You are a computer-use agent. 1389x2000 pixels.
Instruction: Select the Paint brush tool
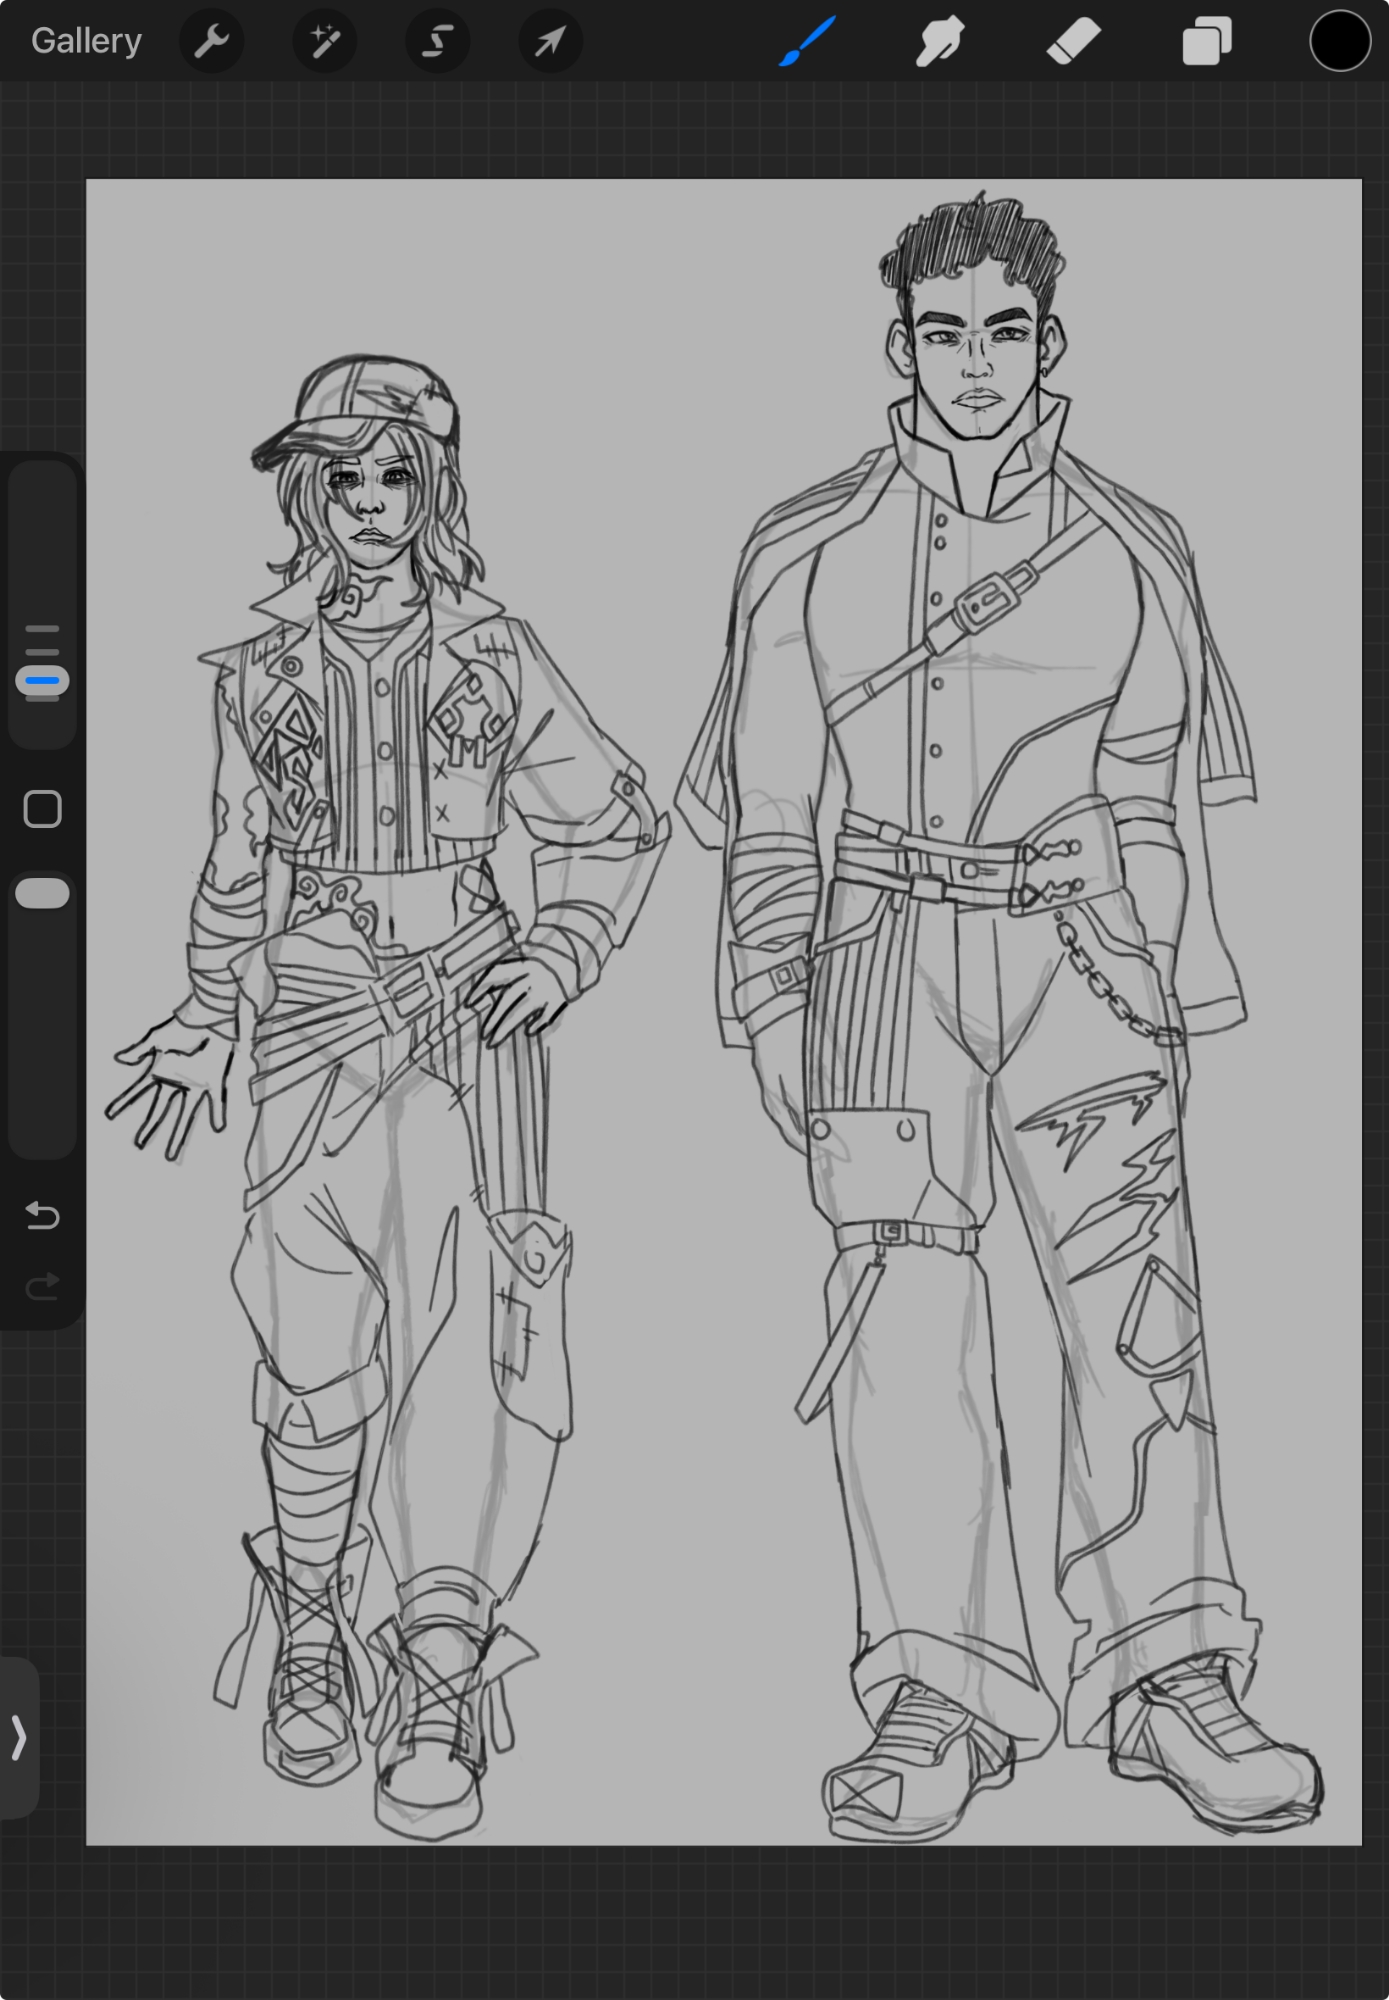(x=806, y=42)
